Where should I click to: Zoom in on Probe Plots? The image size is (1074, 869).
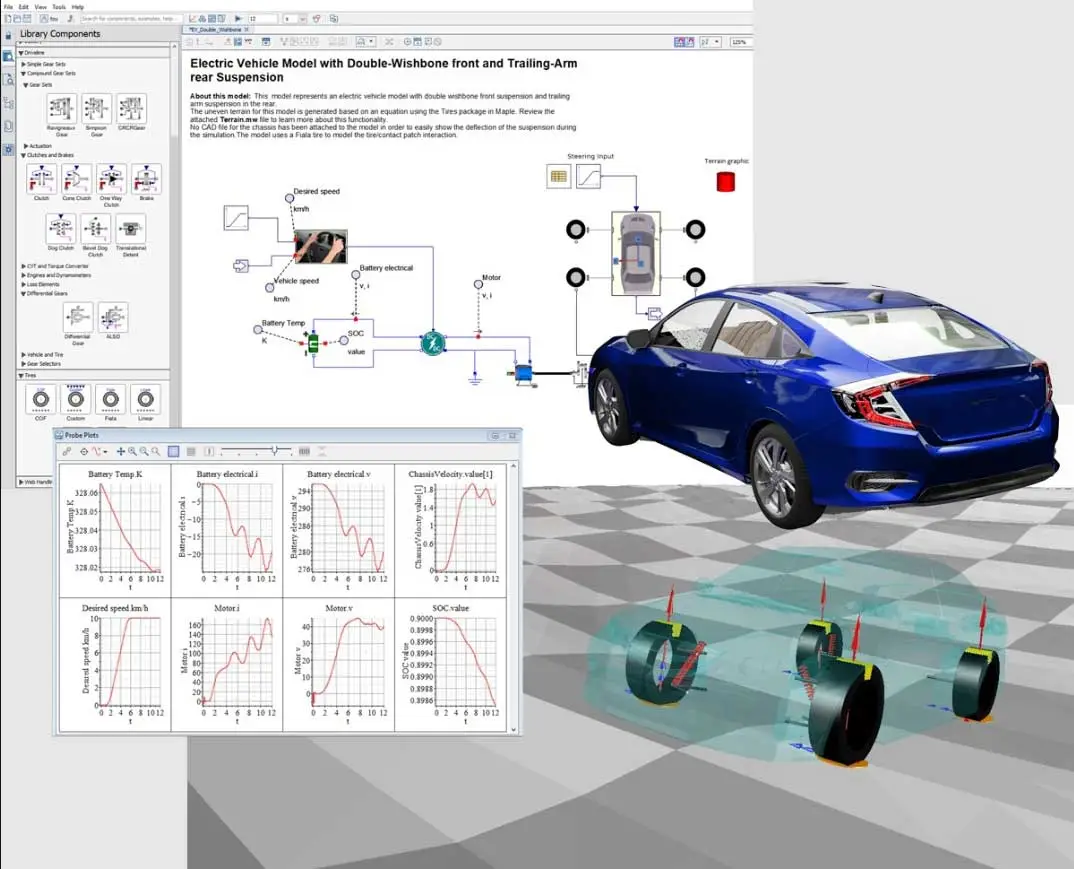132,451
